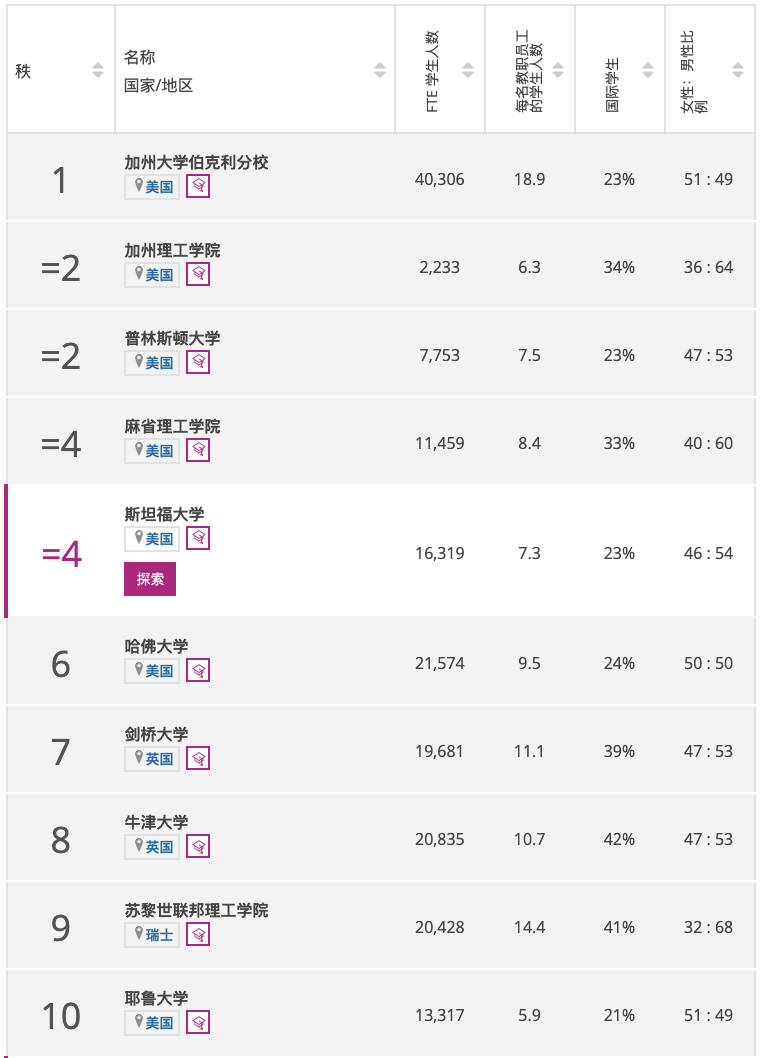Click the 瑞士 country tag
Image resolution: width=762 pixels, height=1058 pixels.
pos(152,935)
